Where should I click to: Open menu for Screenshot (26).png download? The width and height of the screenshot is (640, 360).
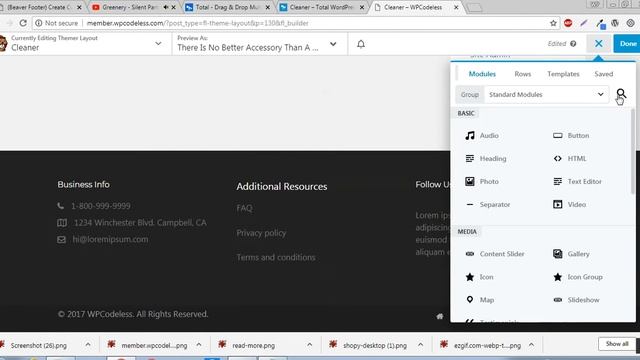point(88,345)
